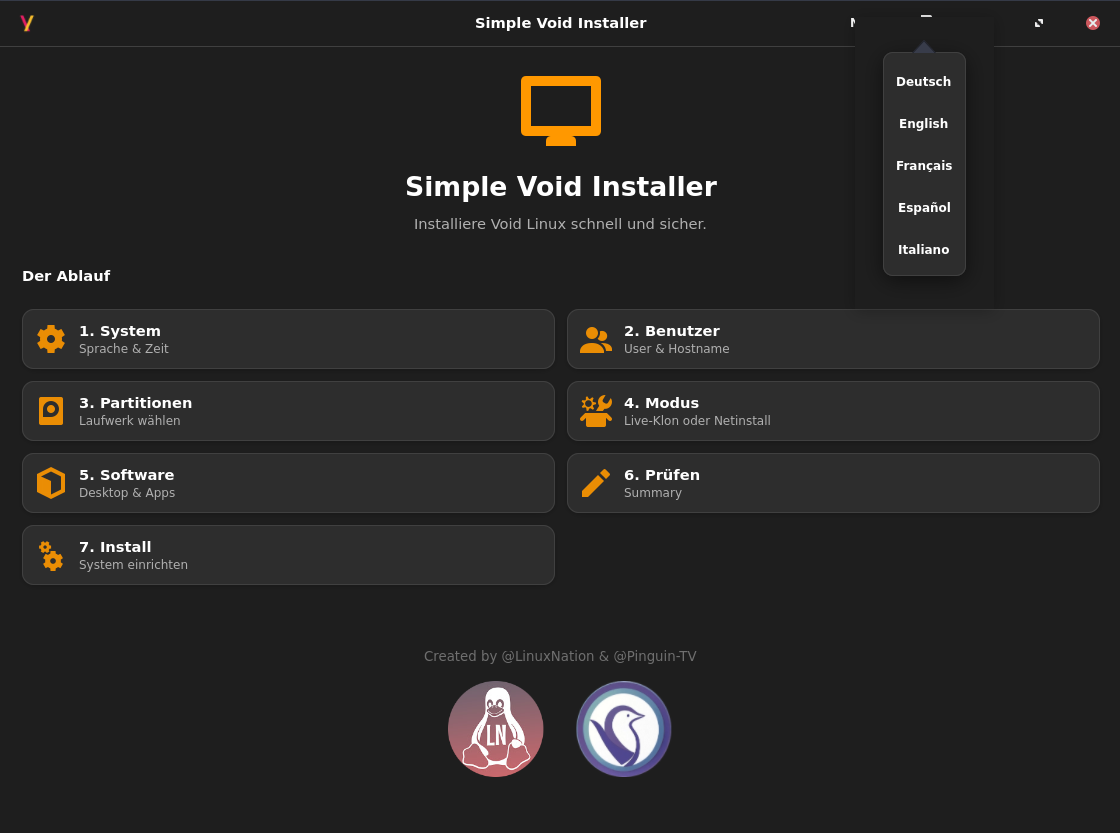This screenshot has height=833, width=1120.
Task: Select Deutsch from the language list
Action: 923,81
